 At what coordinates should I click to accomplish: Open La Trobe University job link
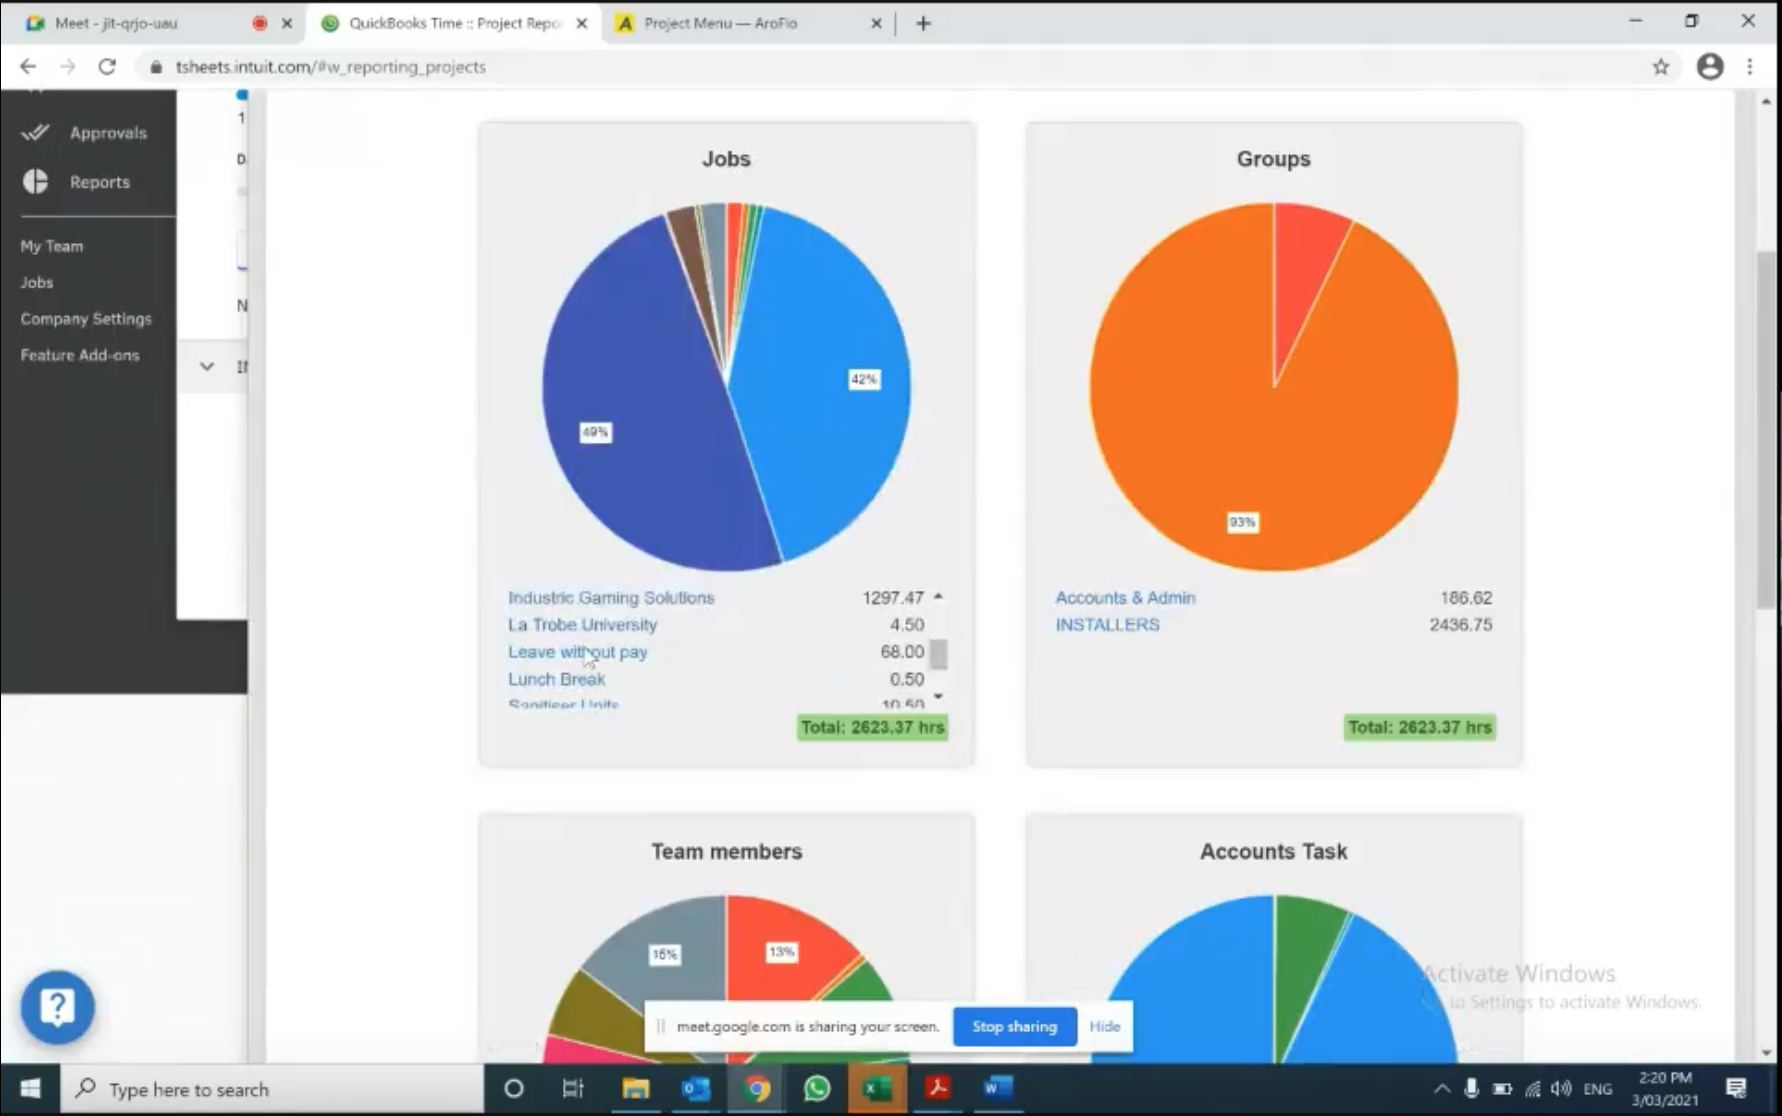(582, 624)
